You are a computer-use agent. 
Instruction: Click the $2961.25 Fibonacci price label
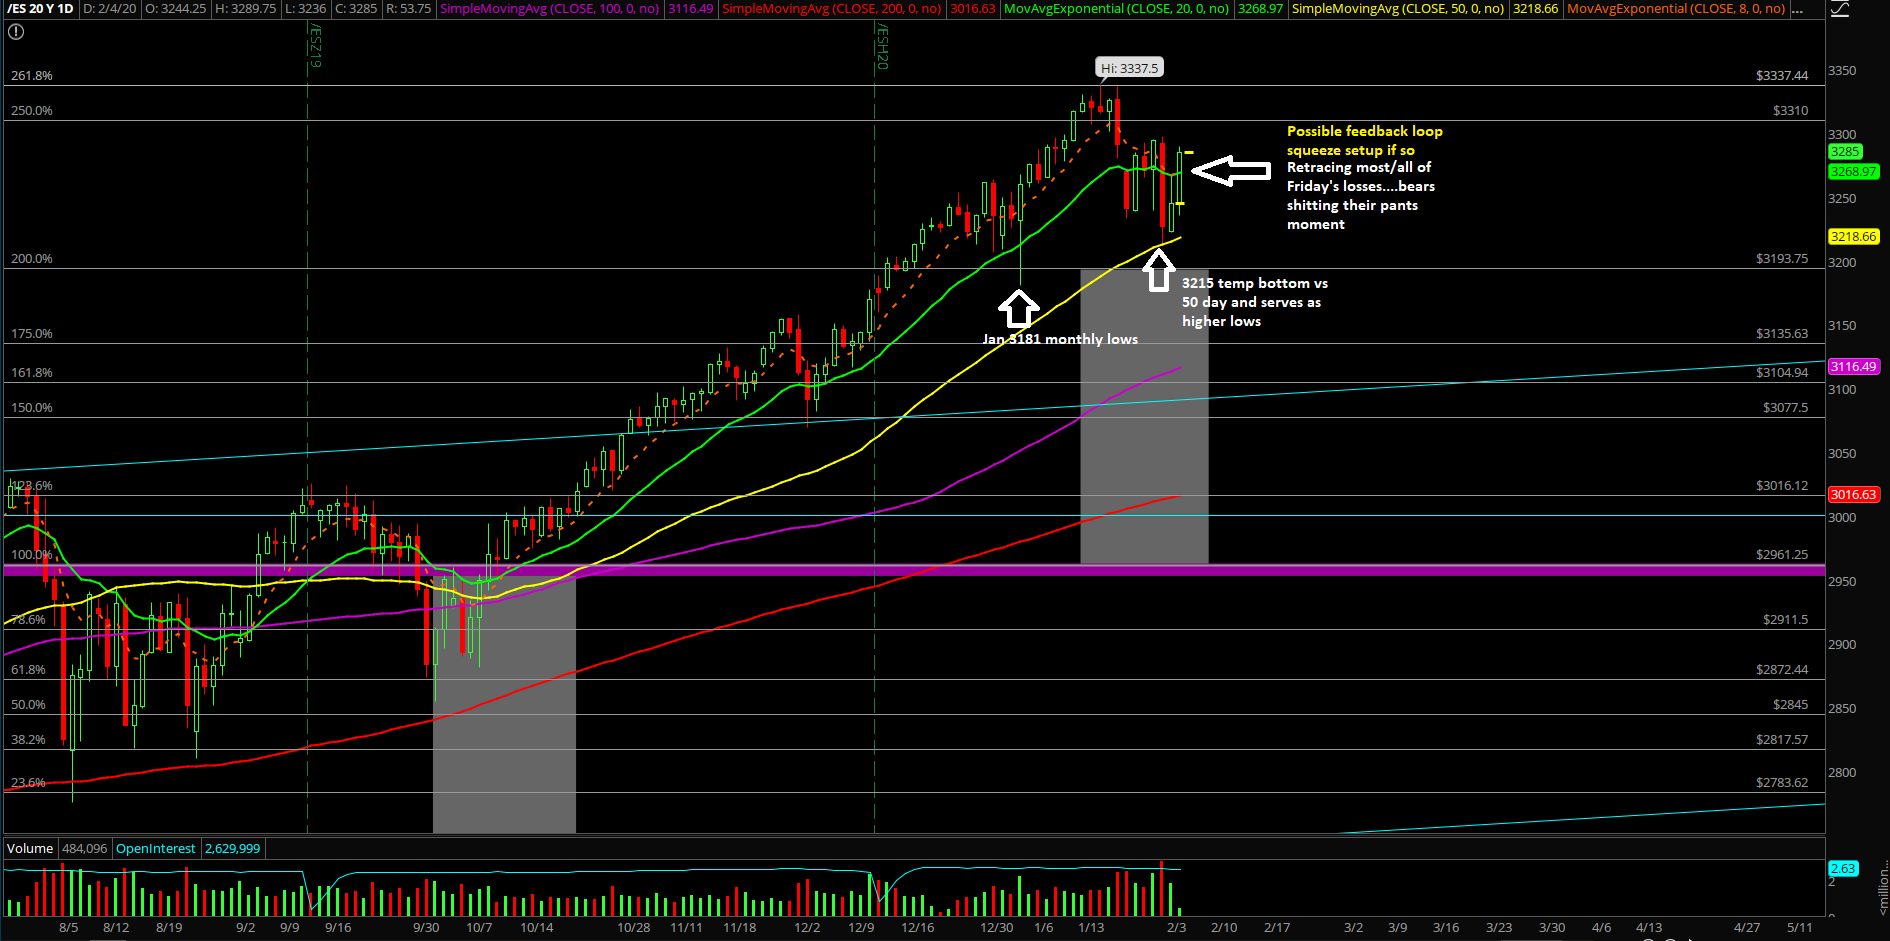(x=1782, y=555)
